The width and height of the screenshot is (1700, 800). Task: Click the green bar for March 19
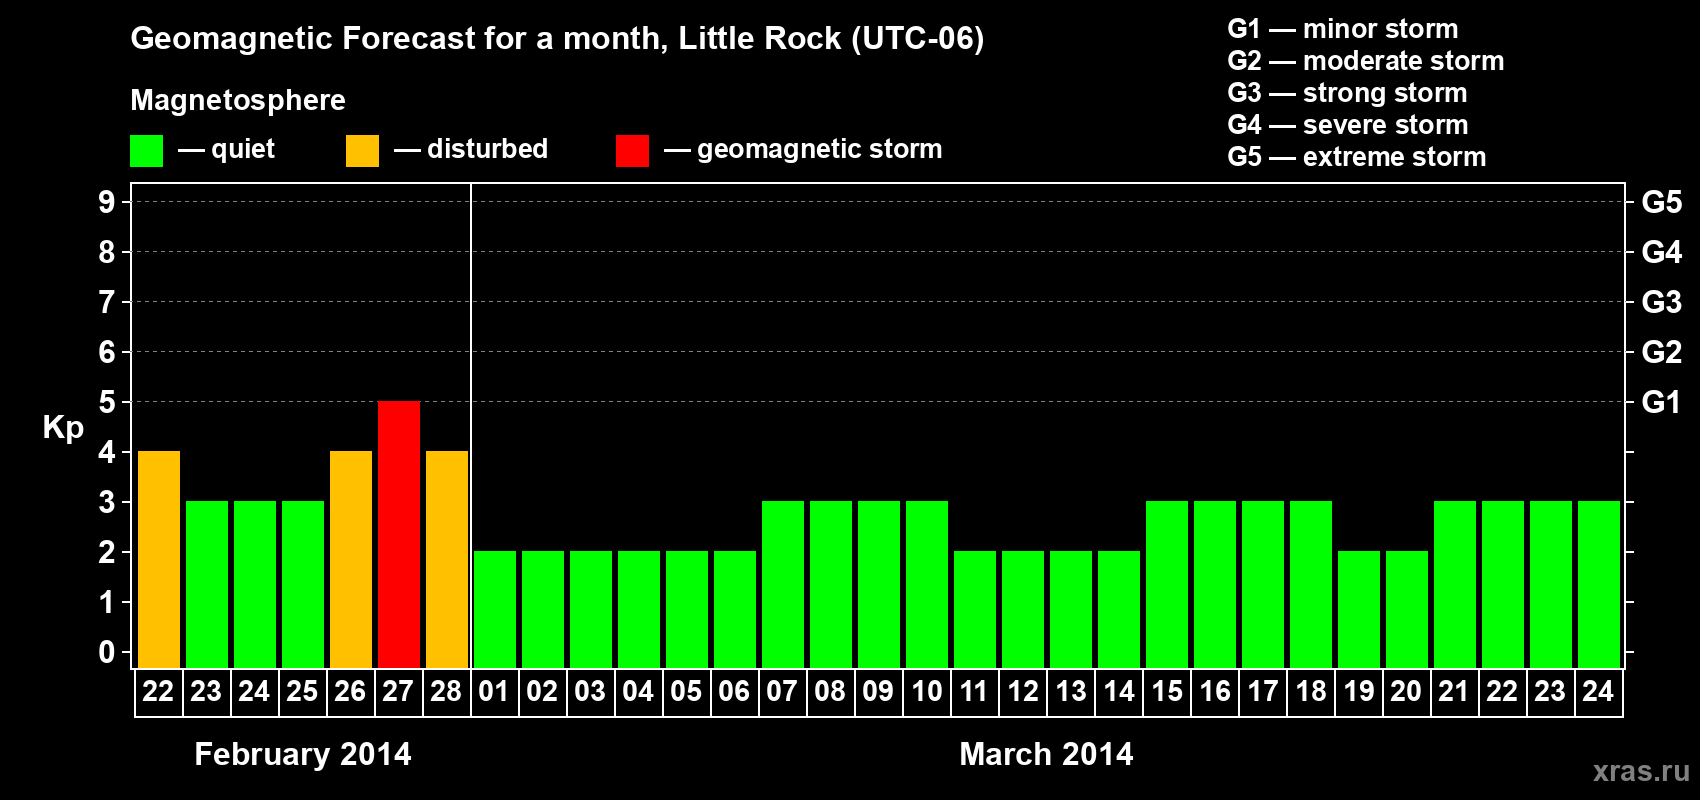(x=1359, y=610)
